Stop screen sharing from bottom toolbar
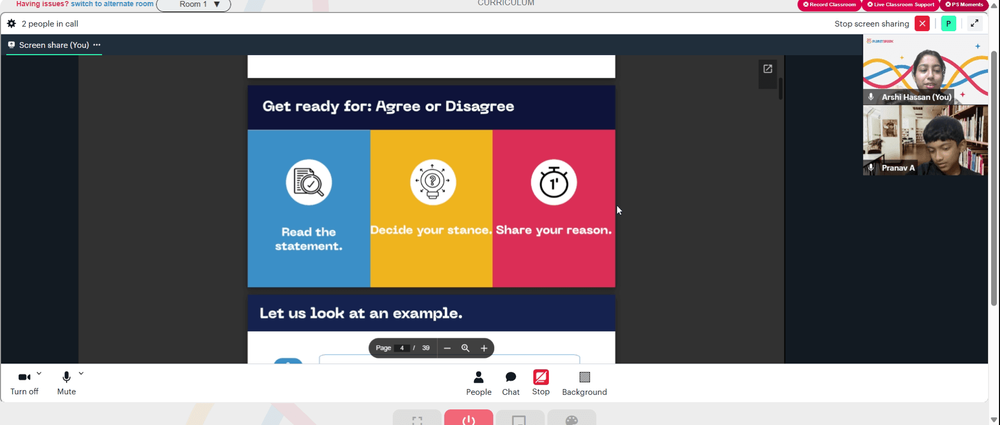Screen dimensions: 1000x425 point(541,383)
